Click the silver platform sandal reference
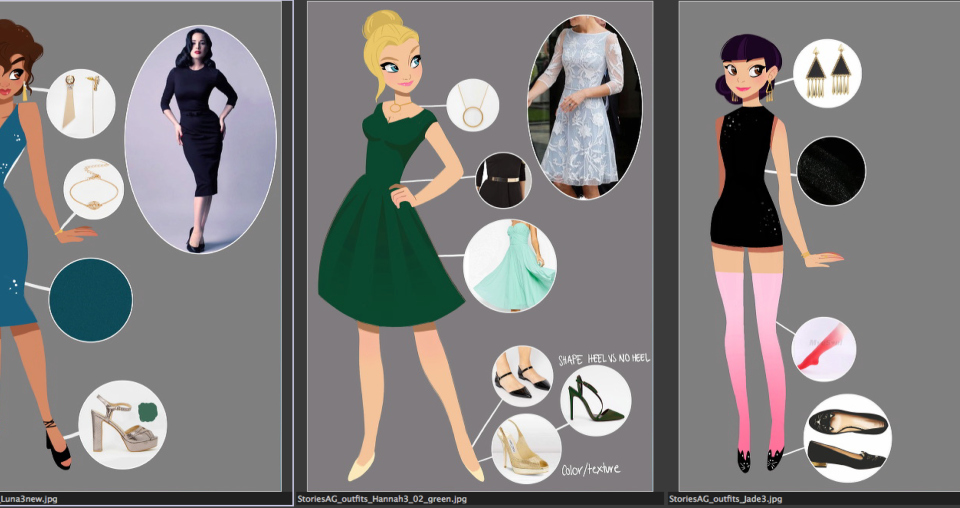The height and width of the screenshot is (508, 960). tap(122, 424)
